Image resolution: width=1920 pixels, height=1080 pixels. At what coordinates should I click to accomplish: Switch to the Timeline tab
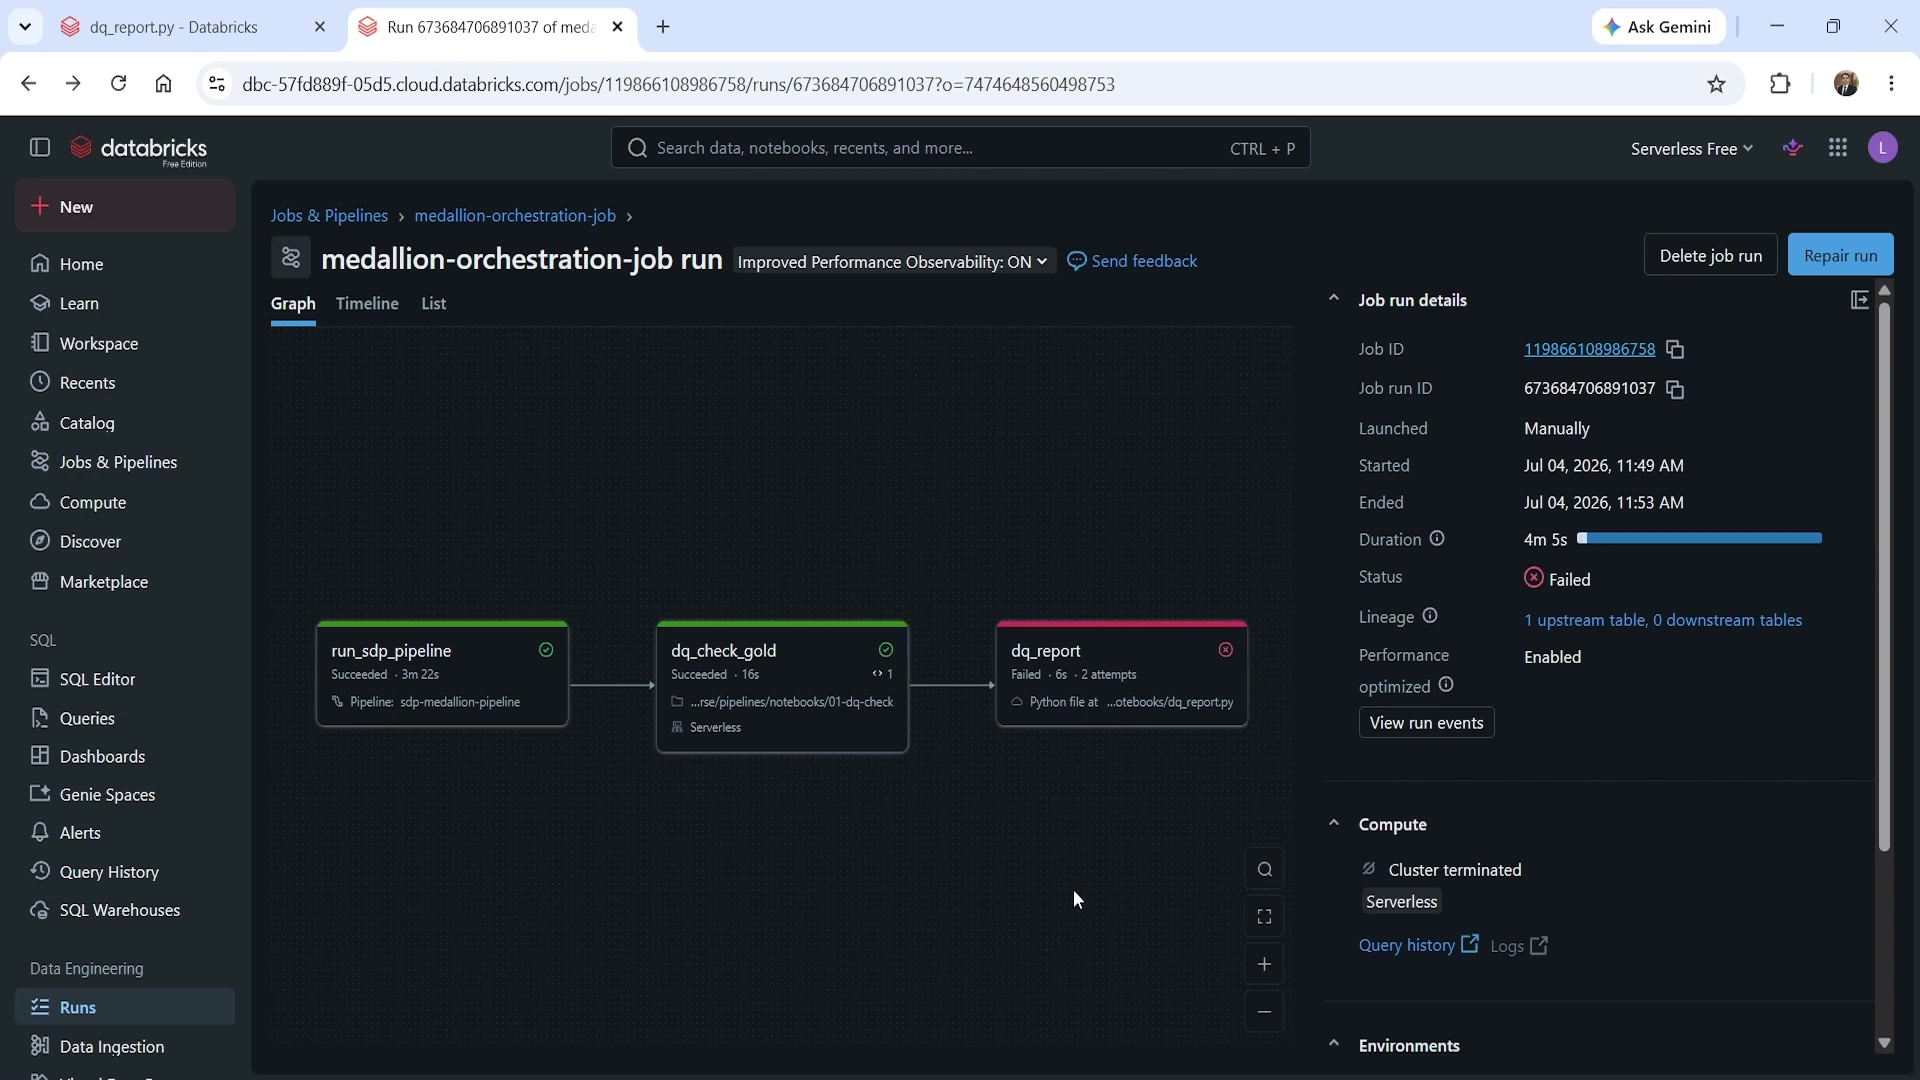[367, 304]
